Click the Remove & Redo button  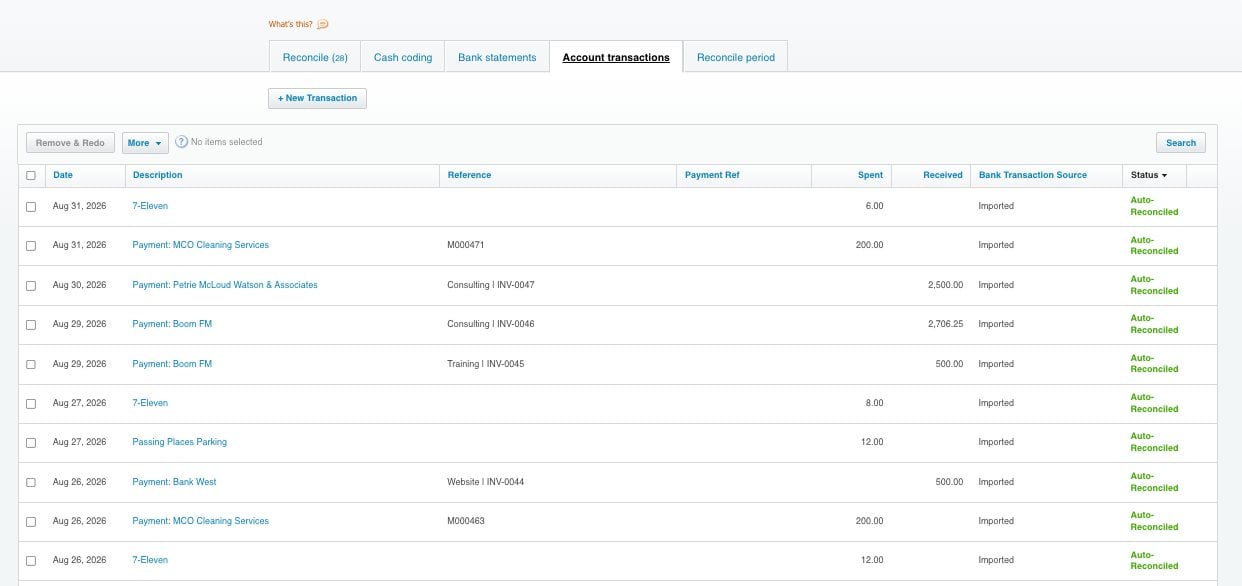pos(70,143)
